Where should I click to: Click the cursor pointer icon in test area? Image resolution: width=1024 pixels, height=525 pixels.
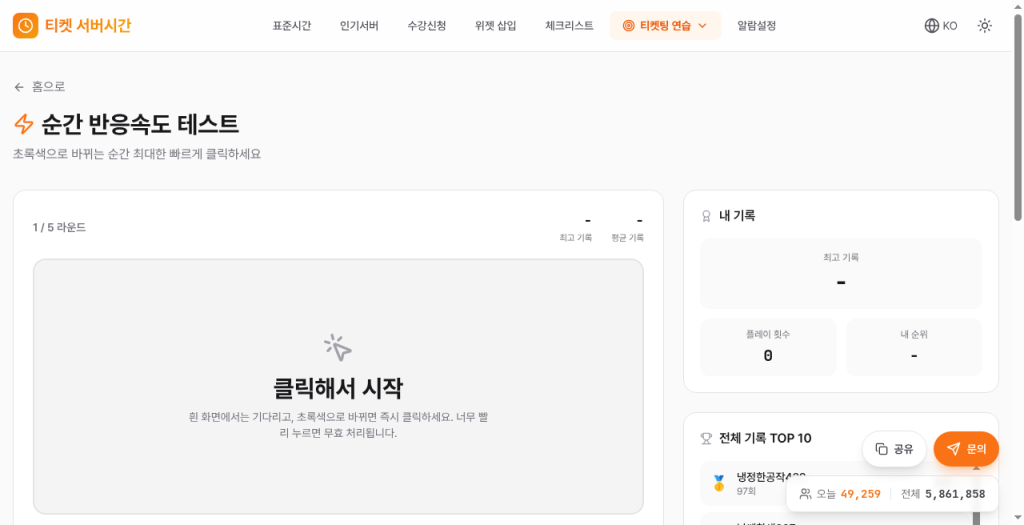click(x=338, y=348)
